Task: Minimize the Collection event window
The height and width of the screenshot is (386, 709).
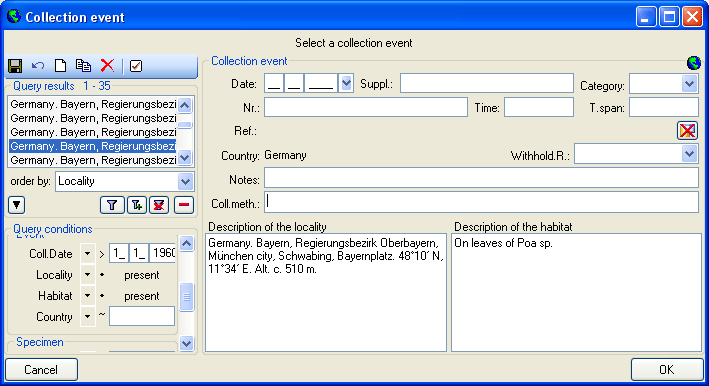Action: (646, 17)
